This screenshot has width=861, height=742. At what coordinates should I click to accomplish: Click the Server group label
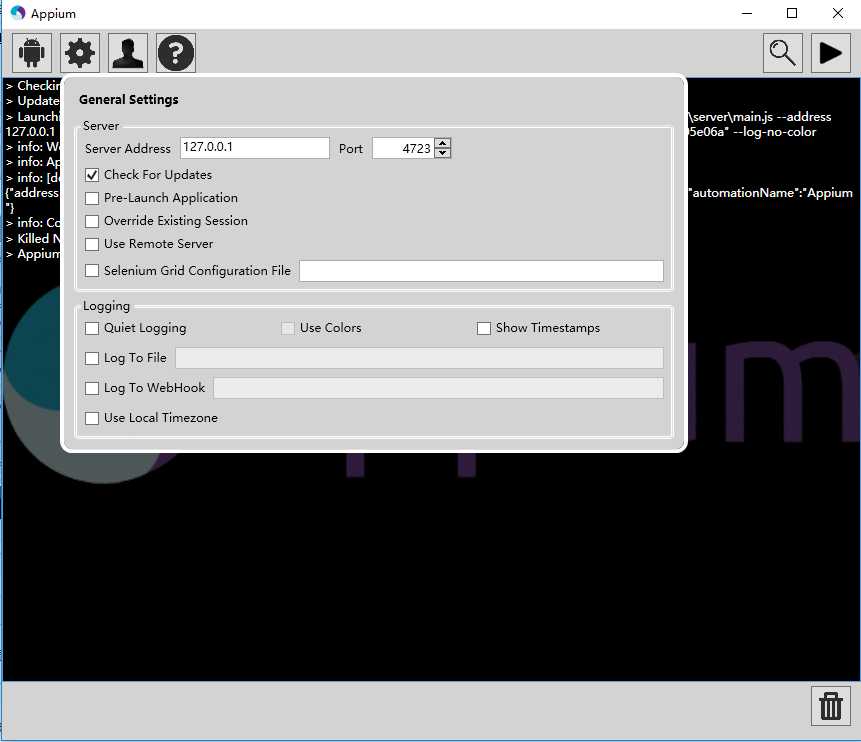tap(101, 126)
